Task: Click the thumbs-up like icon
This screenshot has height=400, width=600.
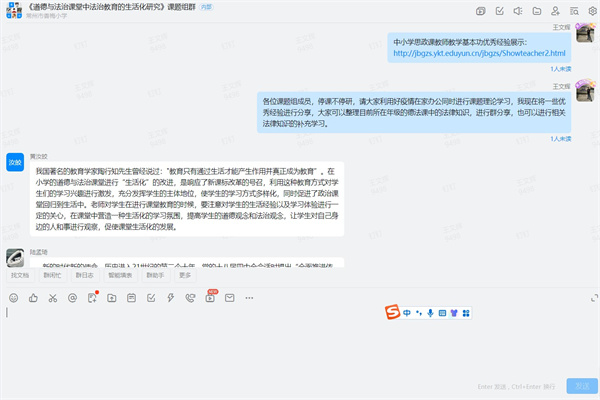Action: coord(33,297)
